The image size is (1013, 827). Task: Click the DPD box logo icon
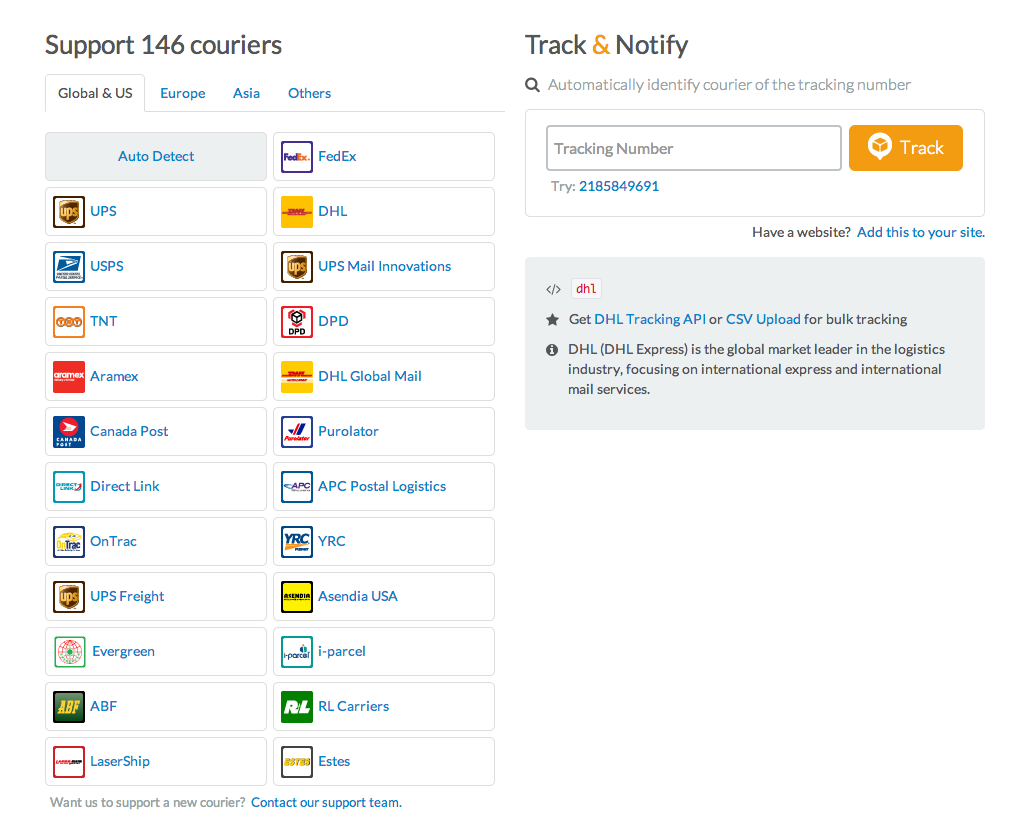pos(297,321)
